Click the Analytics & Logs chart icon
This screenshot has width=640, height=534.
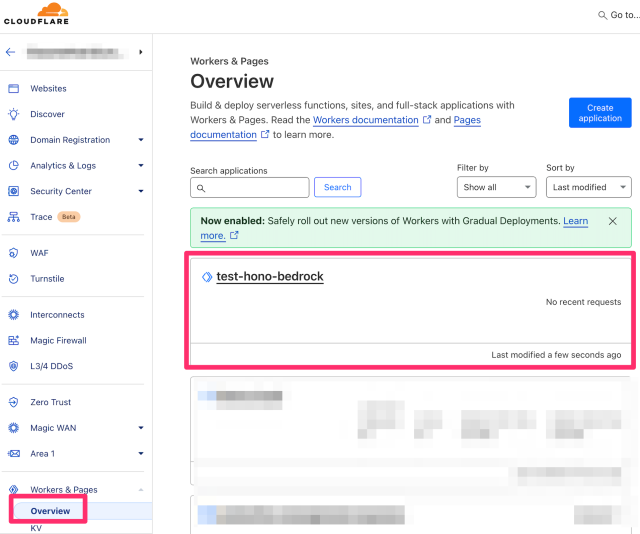13,165
